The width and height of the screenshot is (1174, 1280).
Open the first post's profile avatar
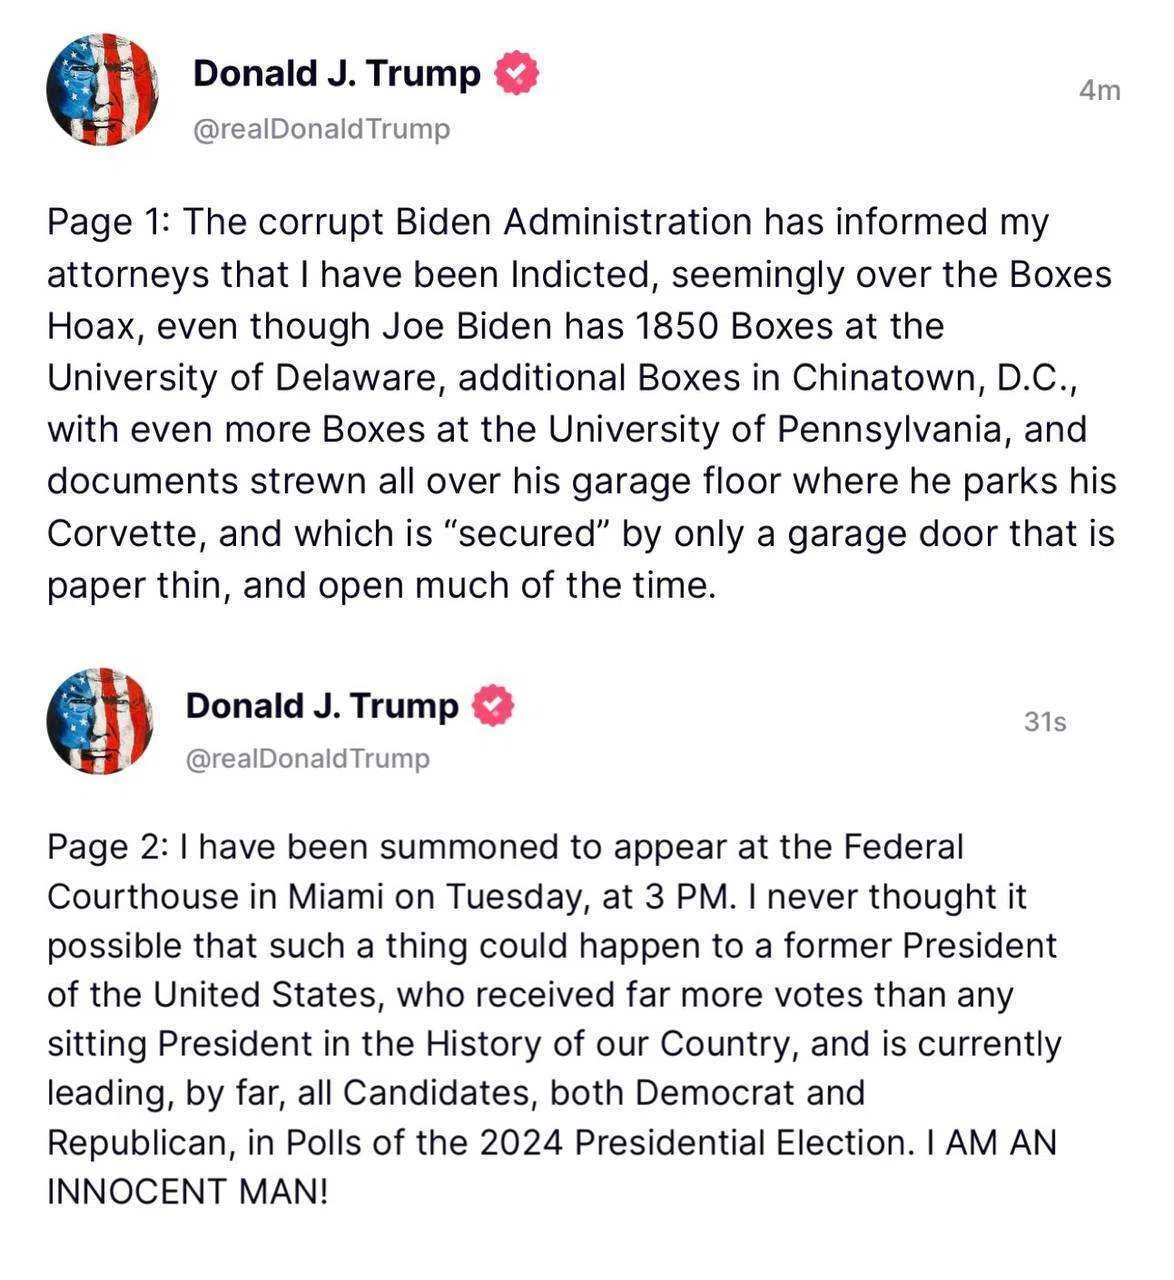pos(103,90)
